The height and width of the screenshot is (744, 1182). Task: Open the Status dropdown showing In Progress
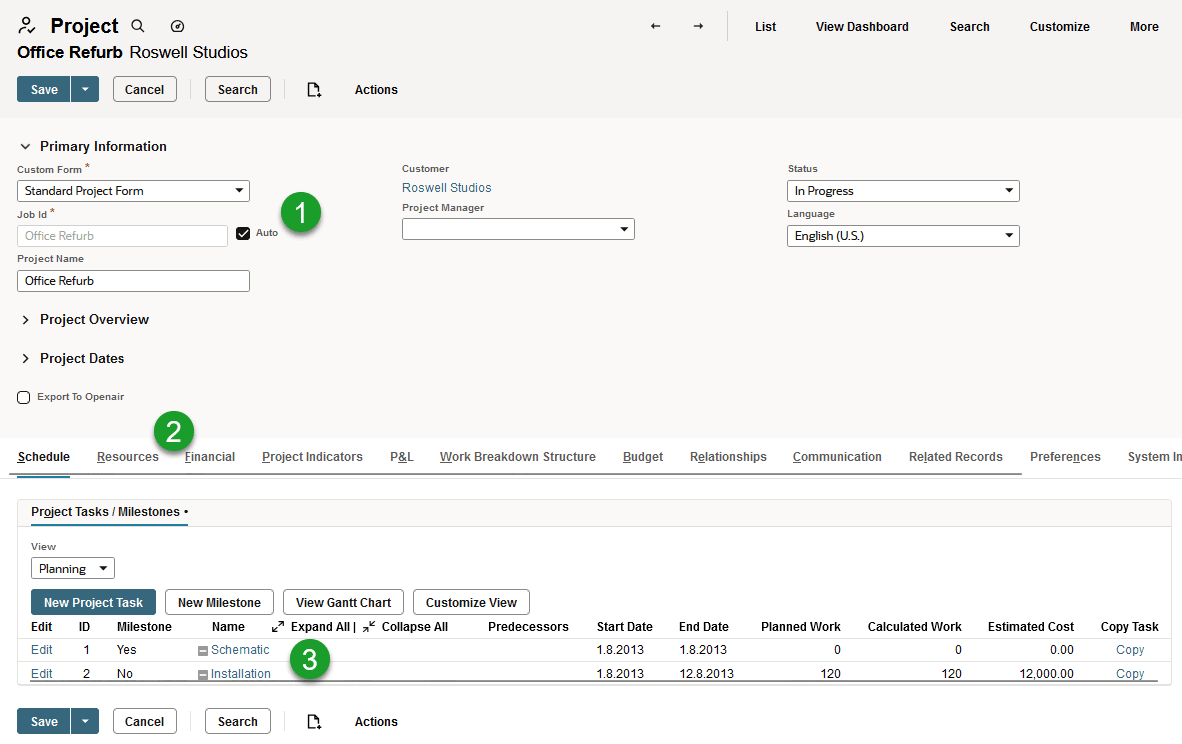click(x=903, y=191)
